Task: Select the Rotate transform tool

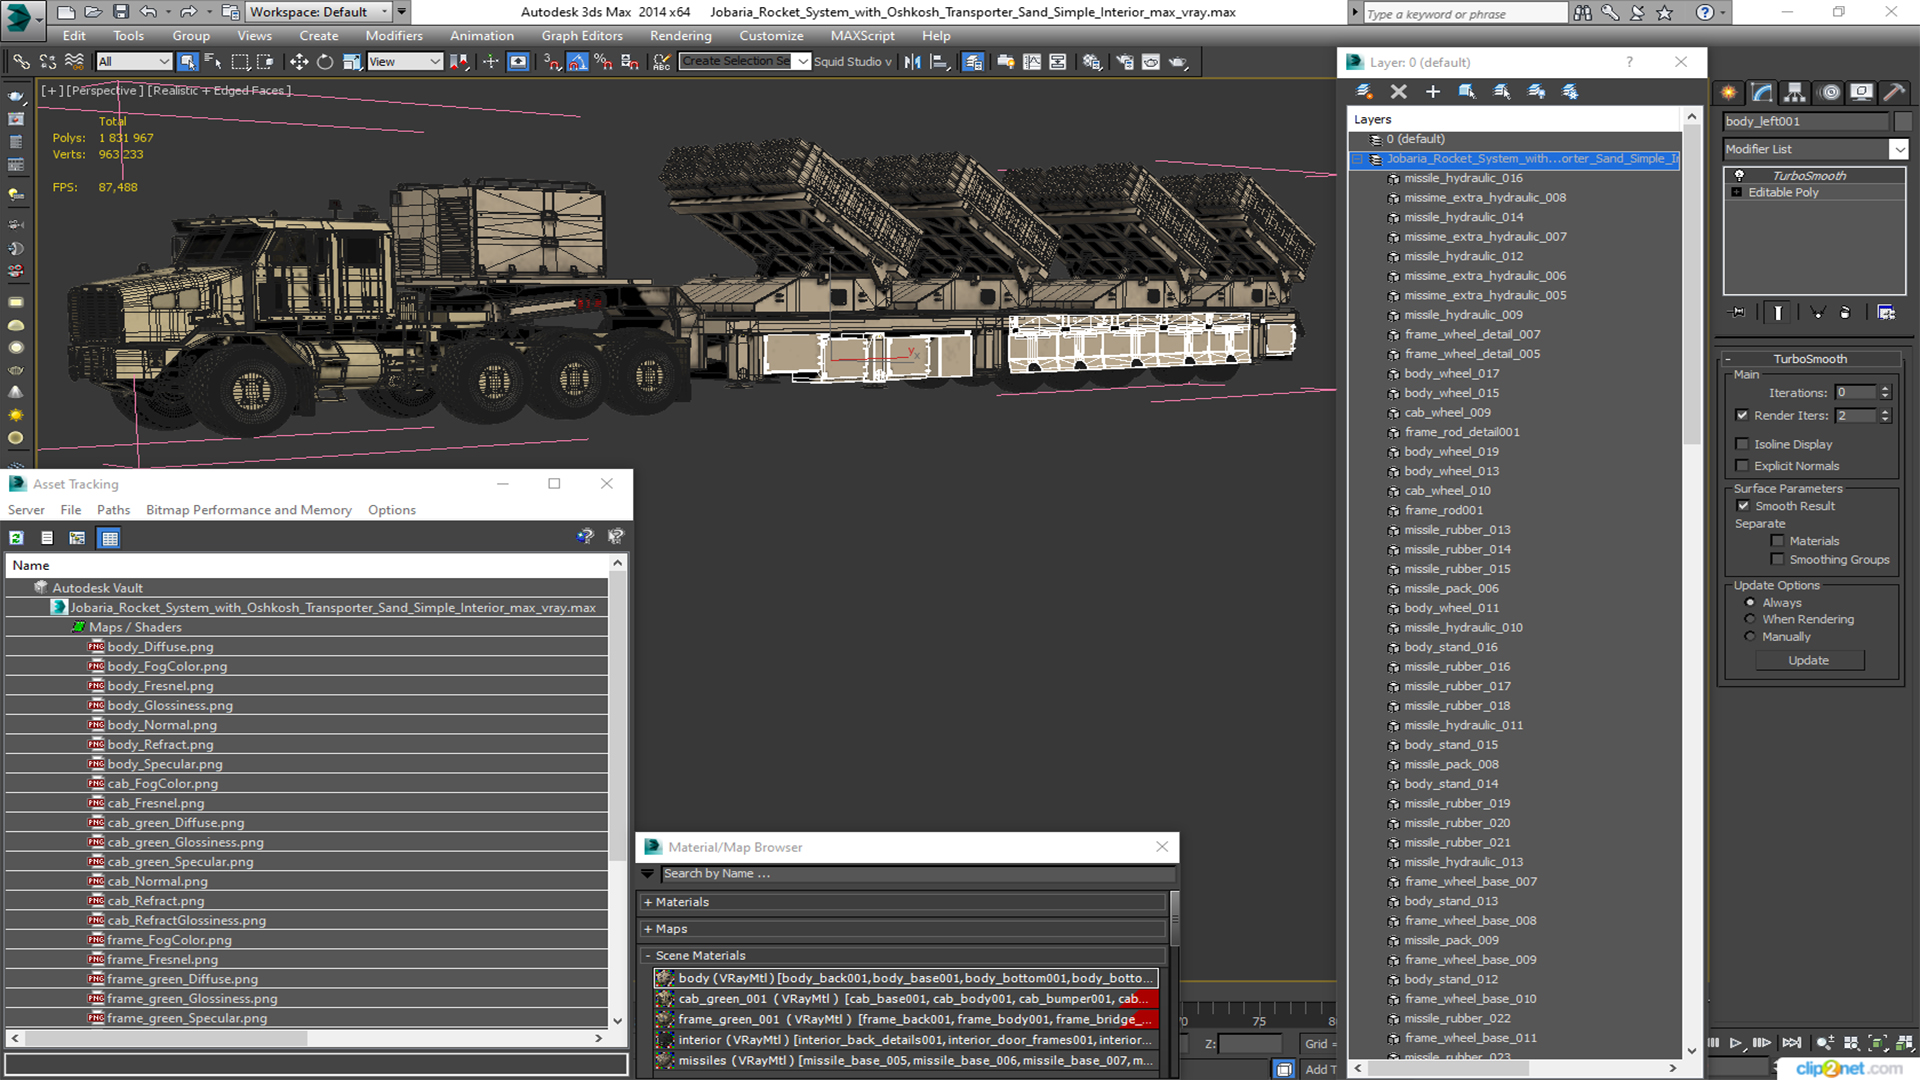Action: (x=325, y=62)
